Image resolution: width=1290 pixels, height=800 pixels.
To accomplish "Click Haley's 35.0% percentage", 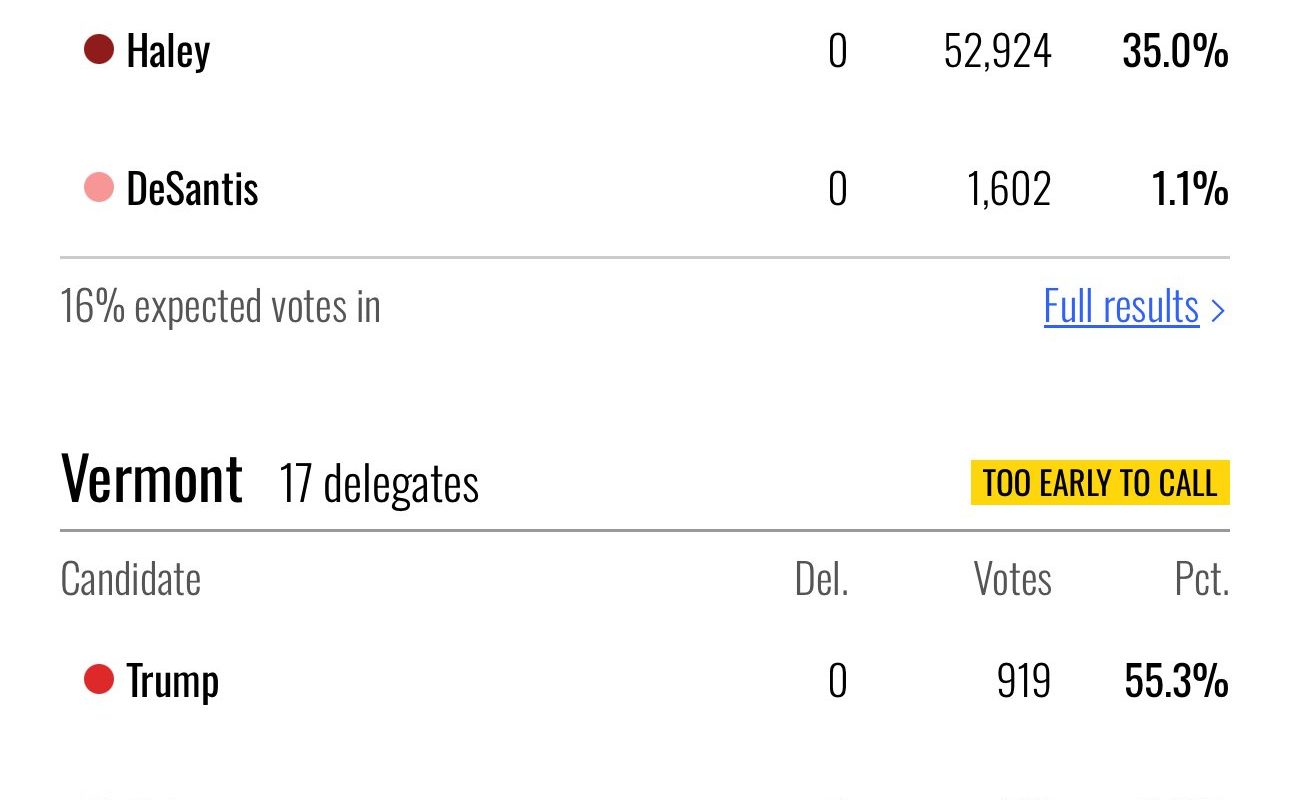I will [1175, 50].
